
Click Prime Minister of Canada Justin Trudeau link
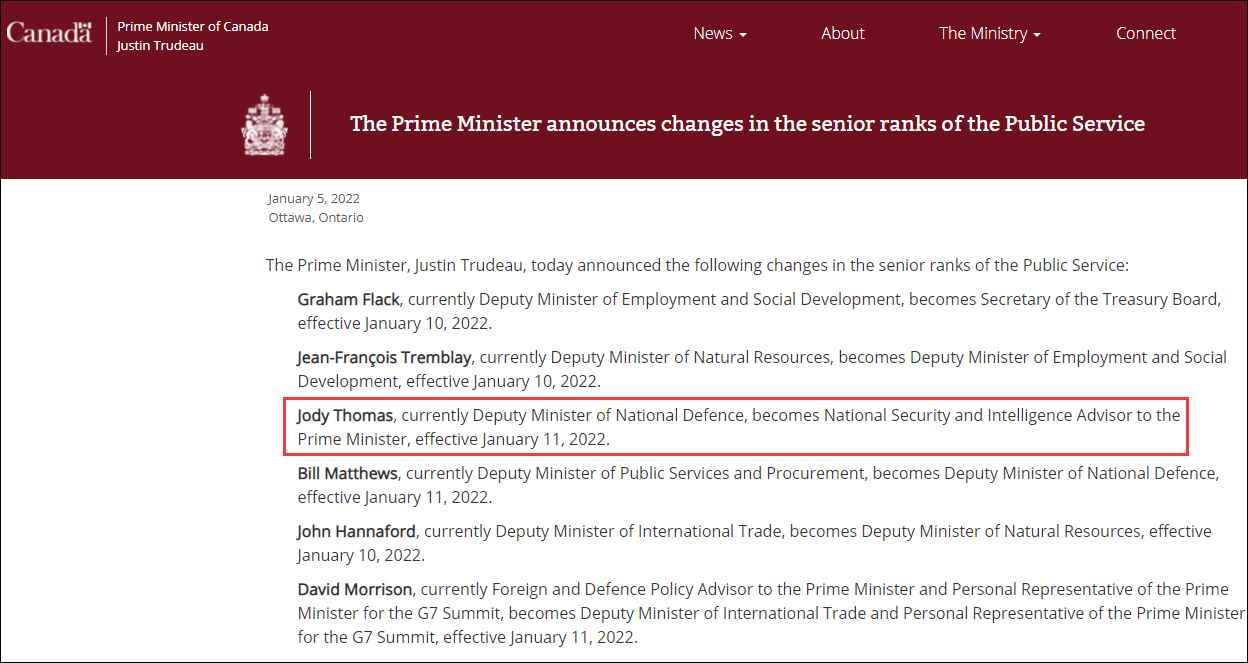pyautogui.click(x=192, y=36)
